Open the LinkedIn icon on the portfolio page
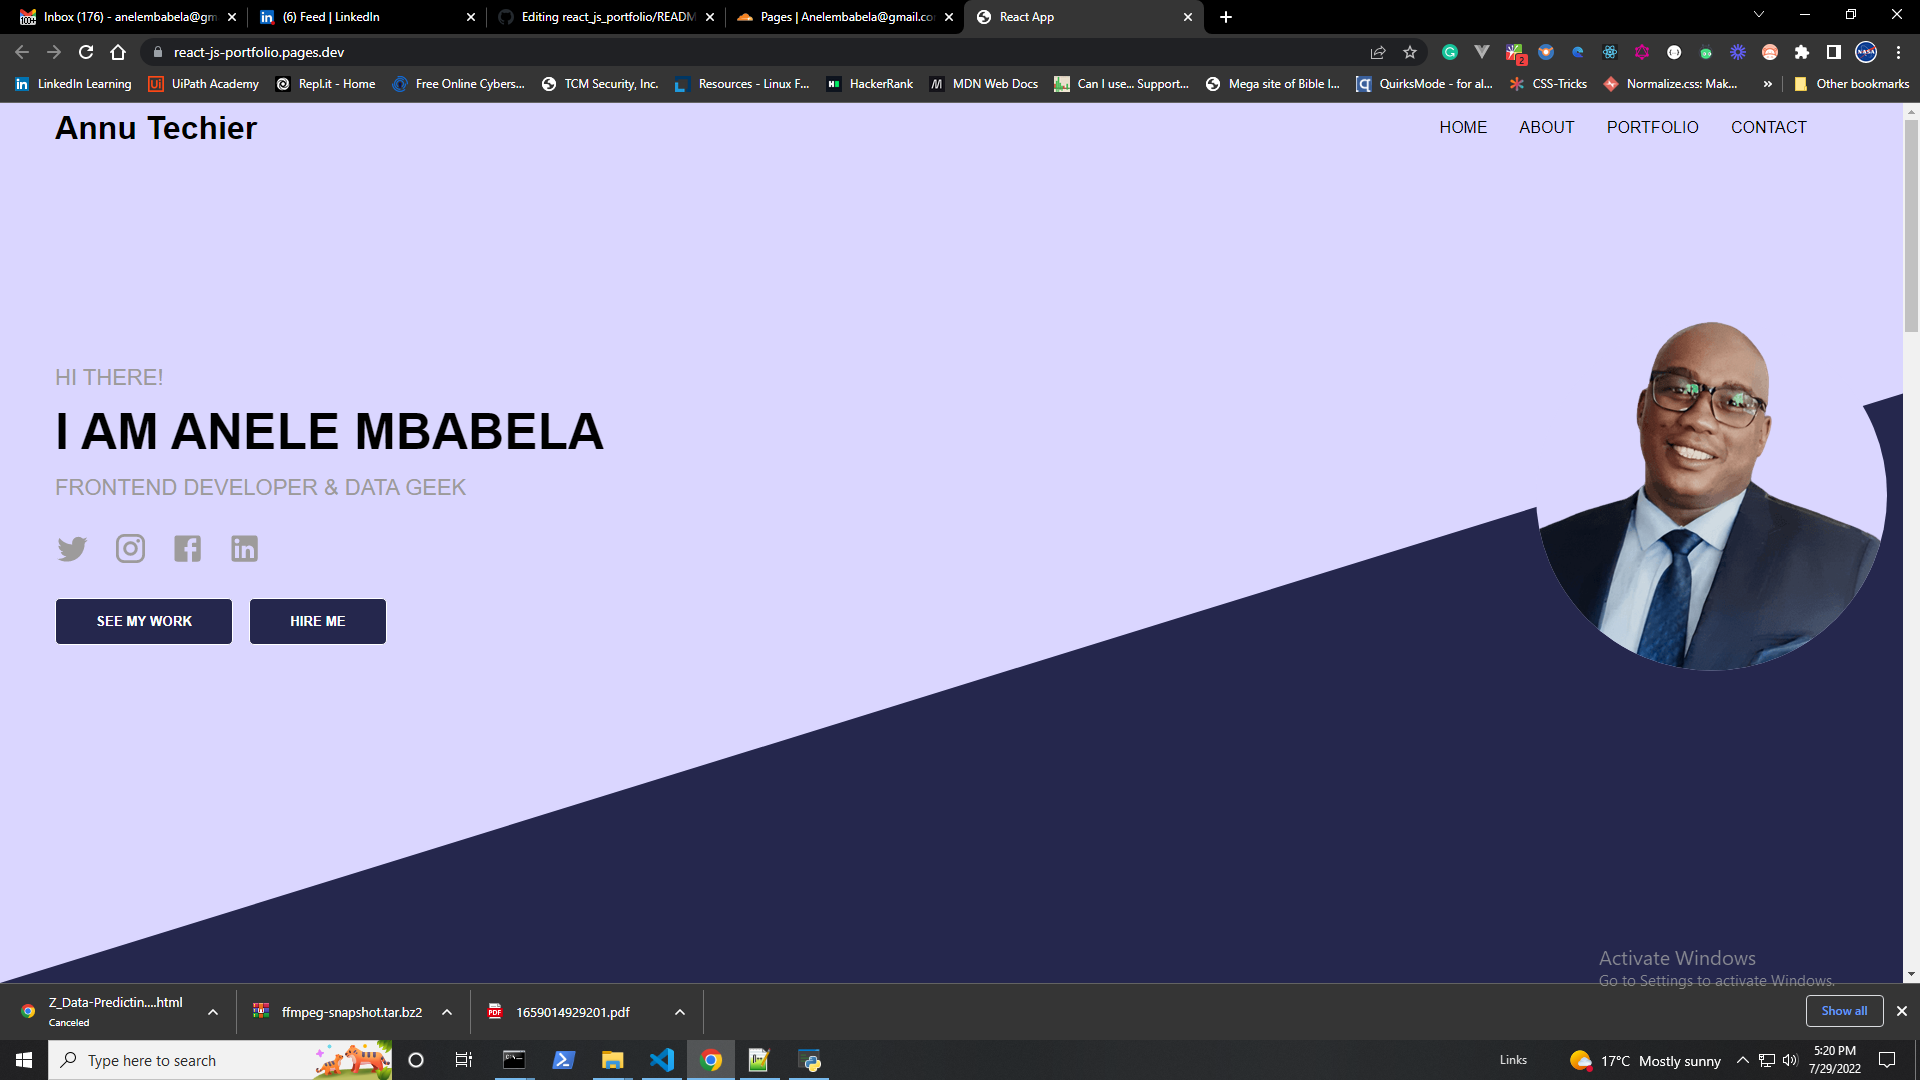 [x=244, y=548]
